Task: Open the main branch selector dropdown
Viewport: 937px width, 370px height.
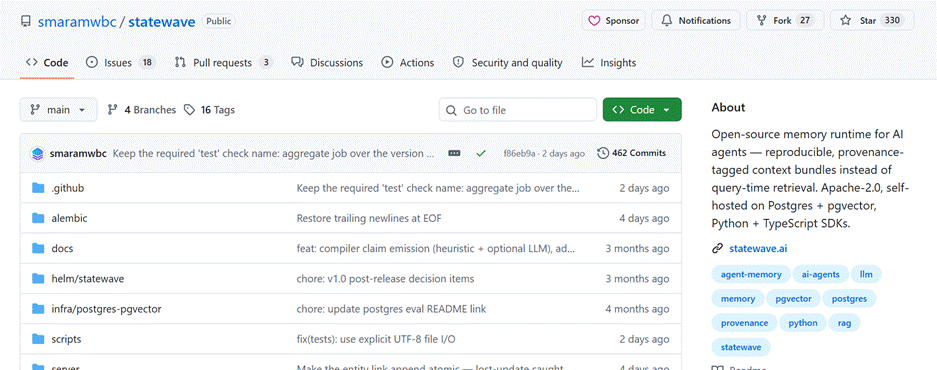Action: click(x=59, y=110)
